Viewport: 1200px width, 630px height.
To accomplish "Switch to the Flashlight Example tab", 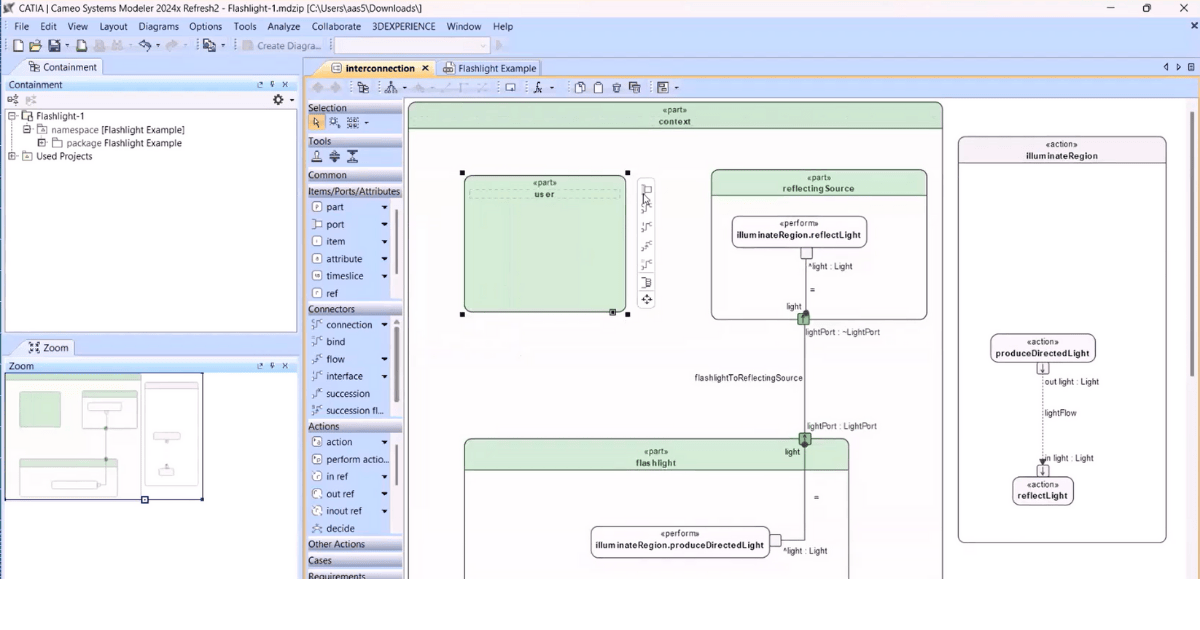I will pos(490,68).
